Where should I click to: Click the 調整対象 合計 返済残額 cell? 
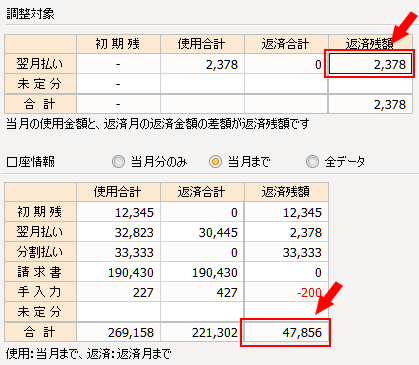click(370, 104)
